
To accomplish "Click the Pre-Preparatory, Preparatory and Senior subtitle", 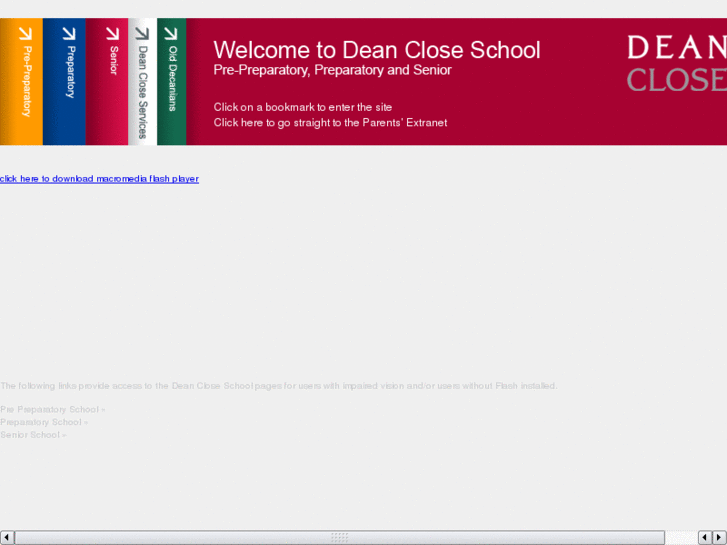I will click(332, 70).
